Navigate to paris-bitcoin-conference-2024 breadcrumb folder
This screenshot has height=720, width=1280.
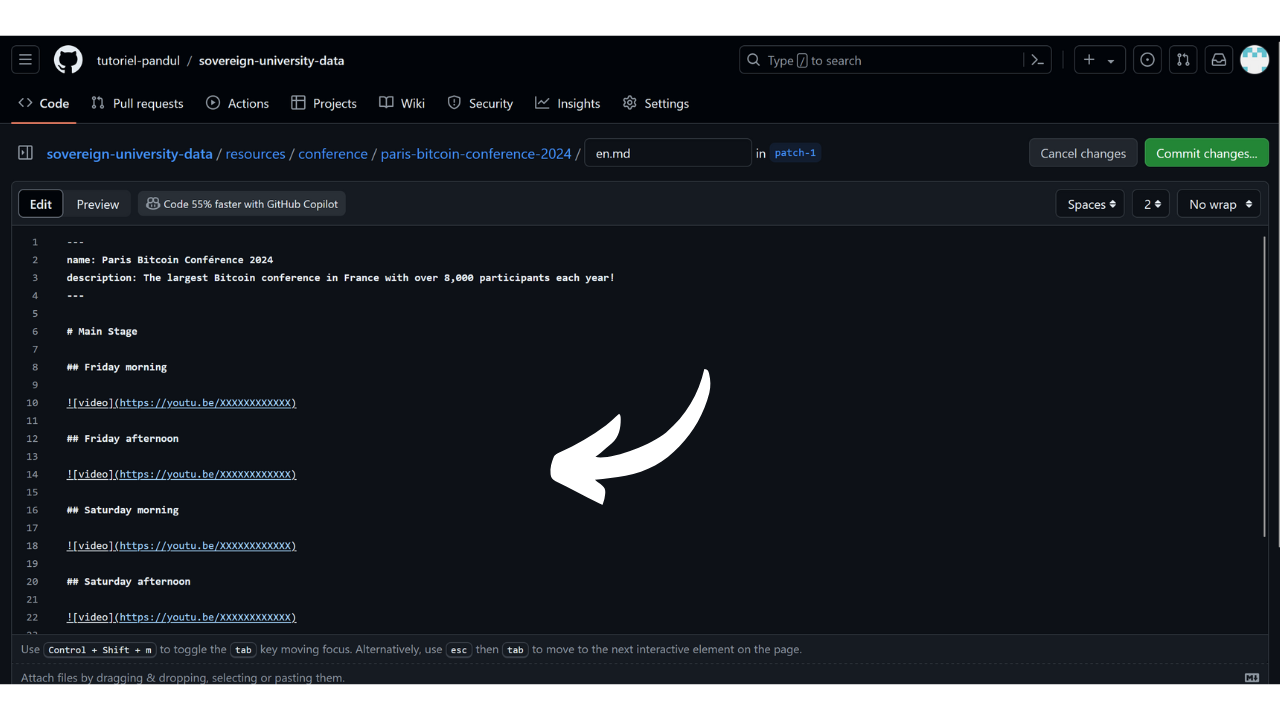476,153
